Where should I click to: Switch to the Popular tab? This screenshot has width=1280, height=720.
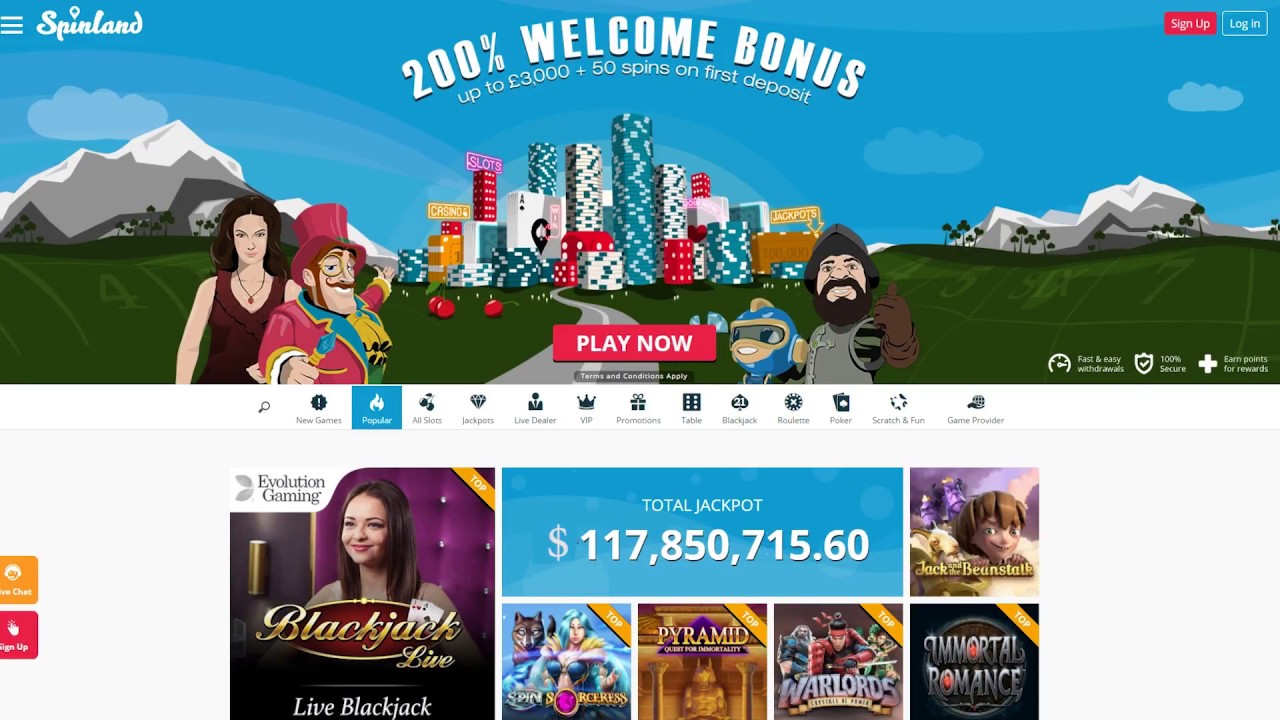[377, 408]
